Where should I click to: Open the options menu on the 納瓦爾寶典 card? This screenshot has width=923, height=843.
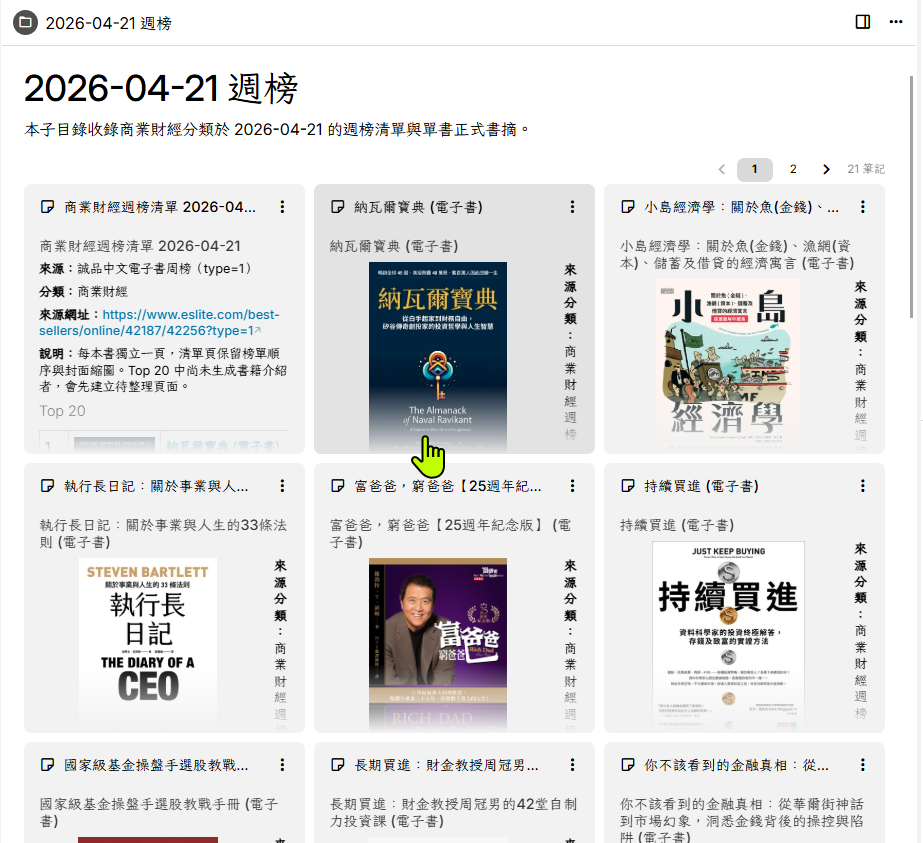[x=572, y=207]
